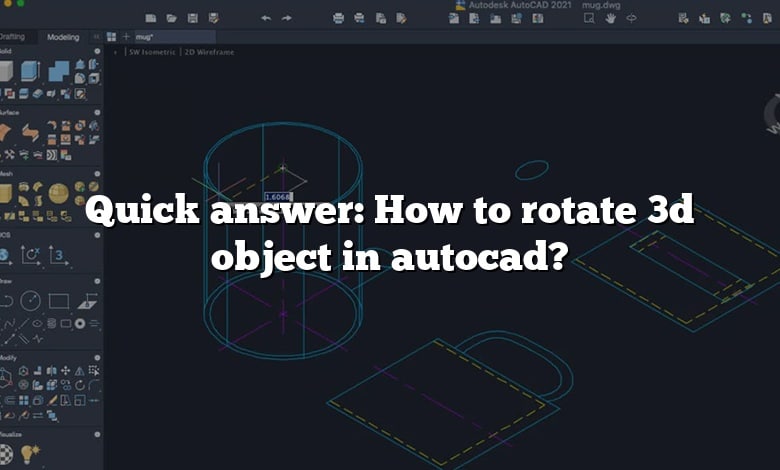Click the Print icon in top toolbar

(338, 18)
